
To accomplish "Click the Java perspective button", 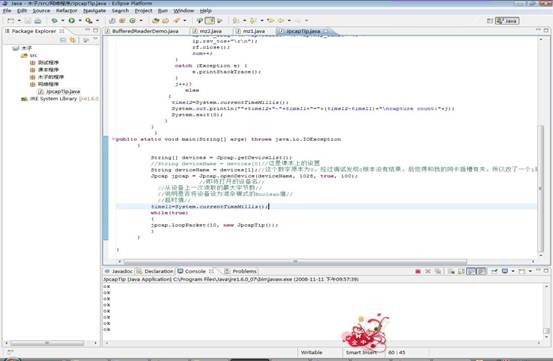I will pyautogui.click(x=507, y=21).
